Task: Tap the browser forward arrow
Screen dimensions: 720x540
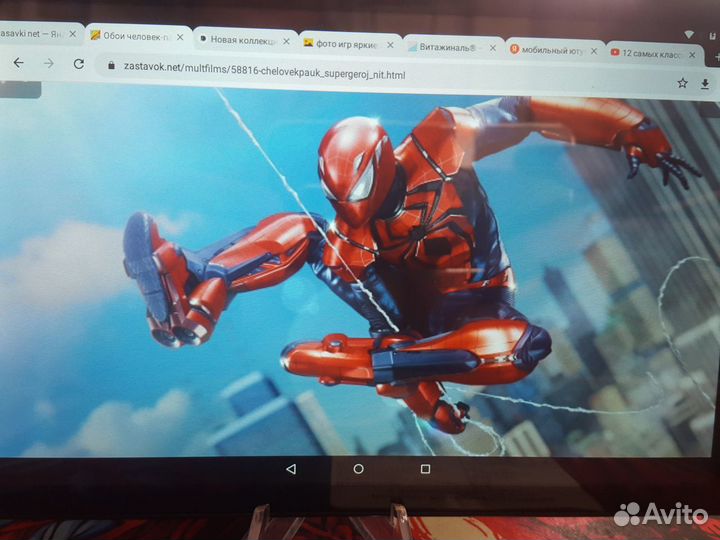Action: 48,63
